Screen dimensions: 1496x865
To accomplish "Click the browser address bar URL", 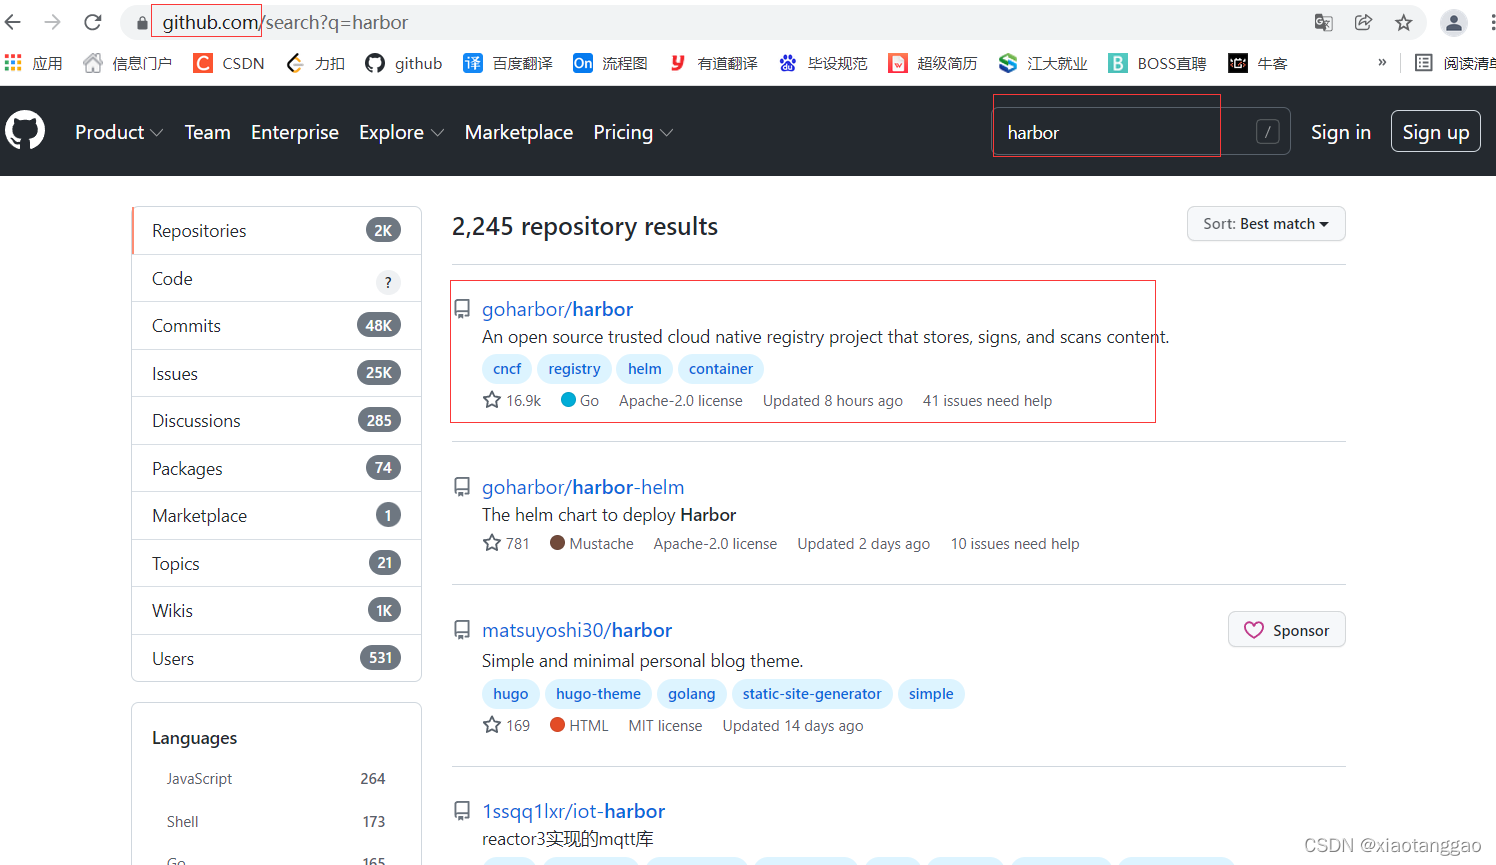I will [x=285, y=22].
